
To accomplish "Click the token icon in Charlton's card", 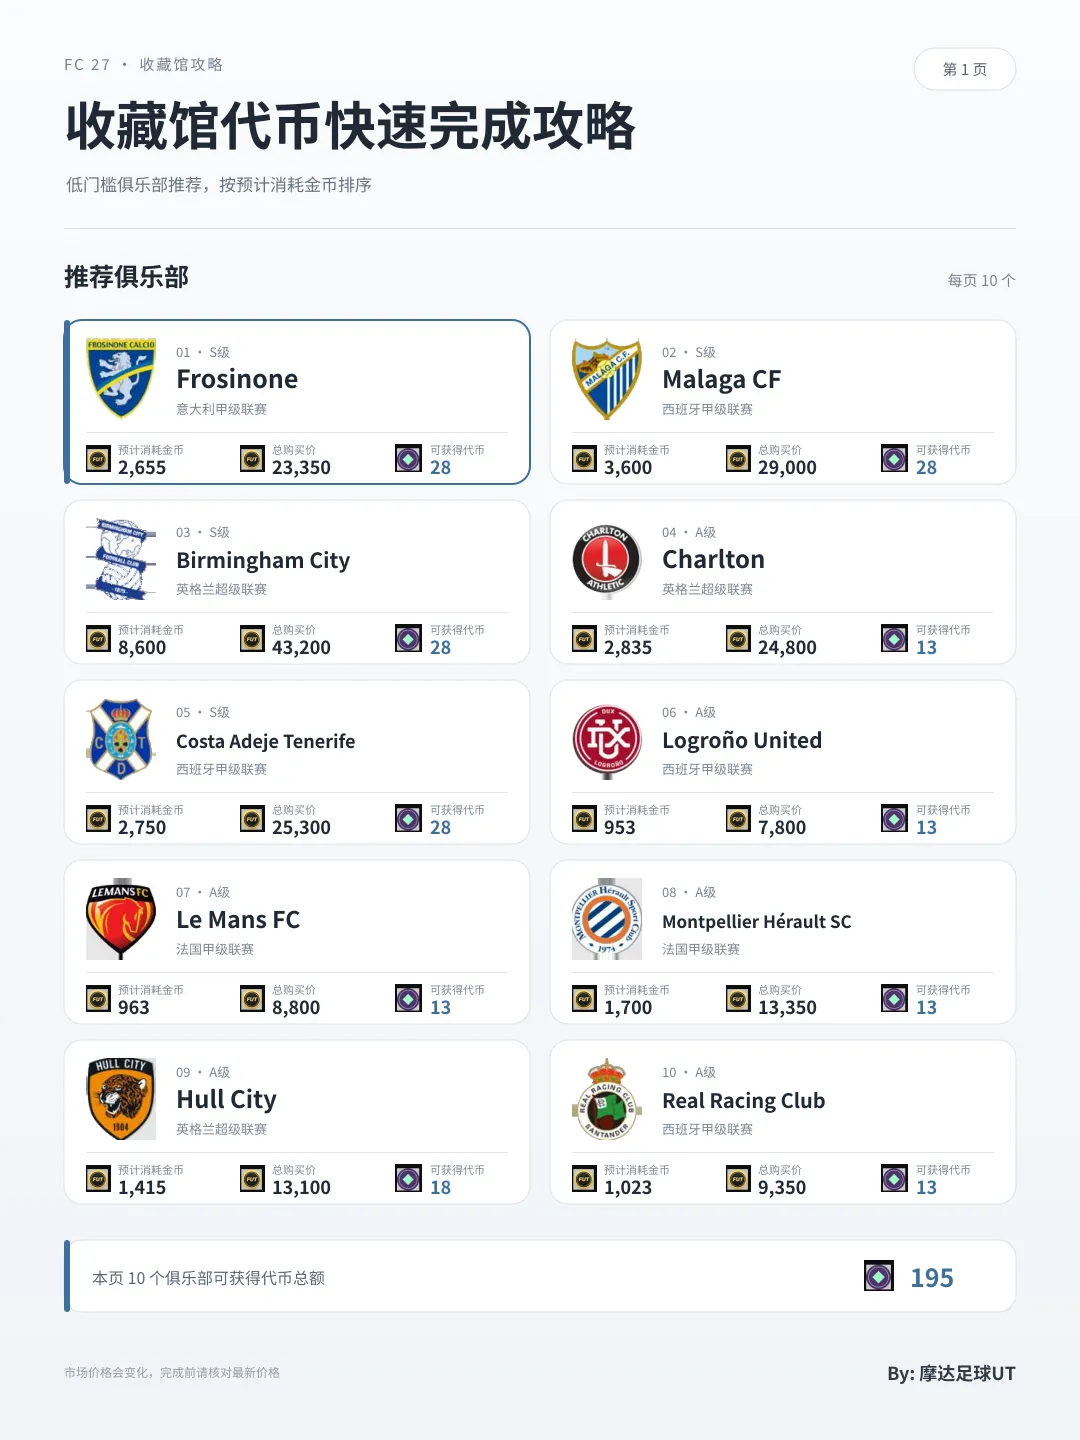I will click(x=894, y=638).
